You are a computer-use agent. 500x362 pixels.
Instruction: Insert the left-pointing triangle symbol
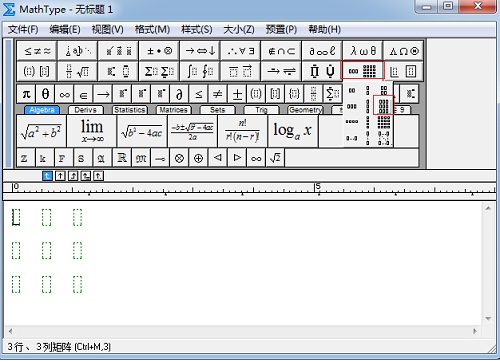coord(218,158)
